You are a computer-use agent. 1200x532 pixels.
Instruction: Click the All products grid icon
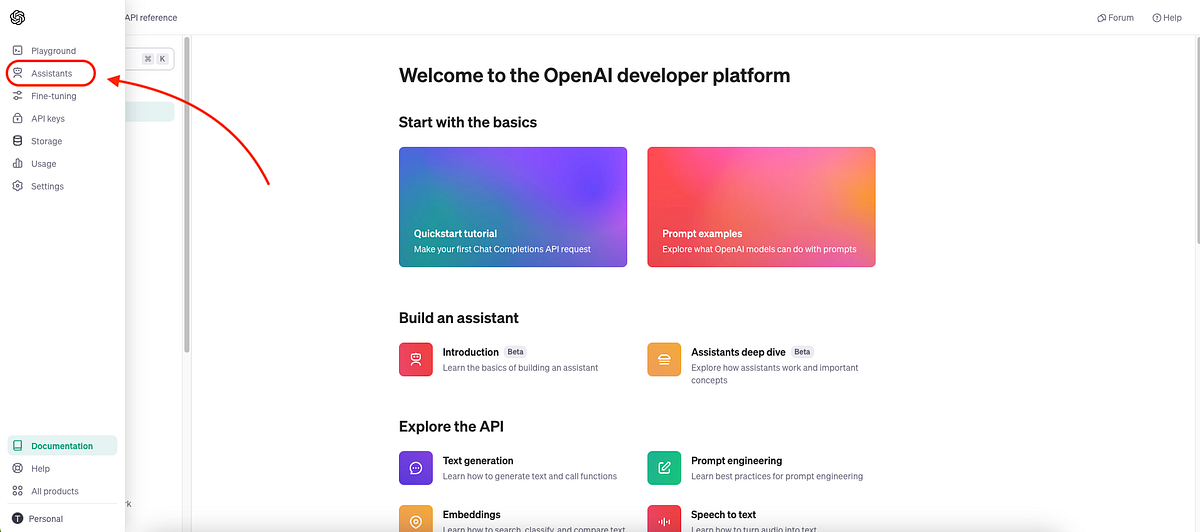point(18,491)
